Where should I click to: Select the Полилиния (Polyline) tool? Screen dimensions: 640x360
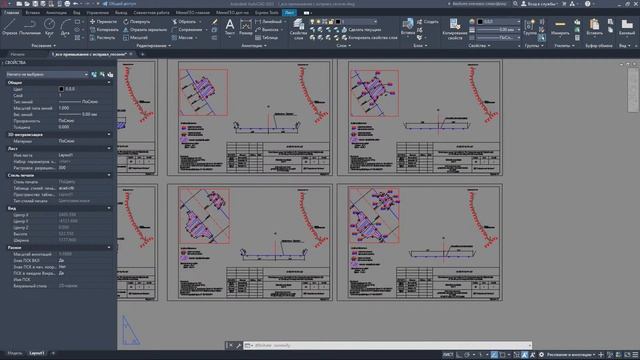(x=30, y=27)
